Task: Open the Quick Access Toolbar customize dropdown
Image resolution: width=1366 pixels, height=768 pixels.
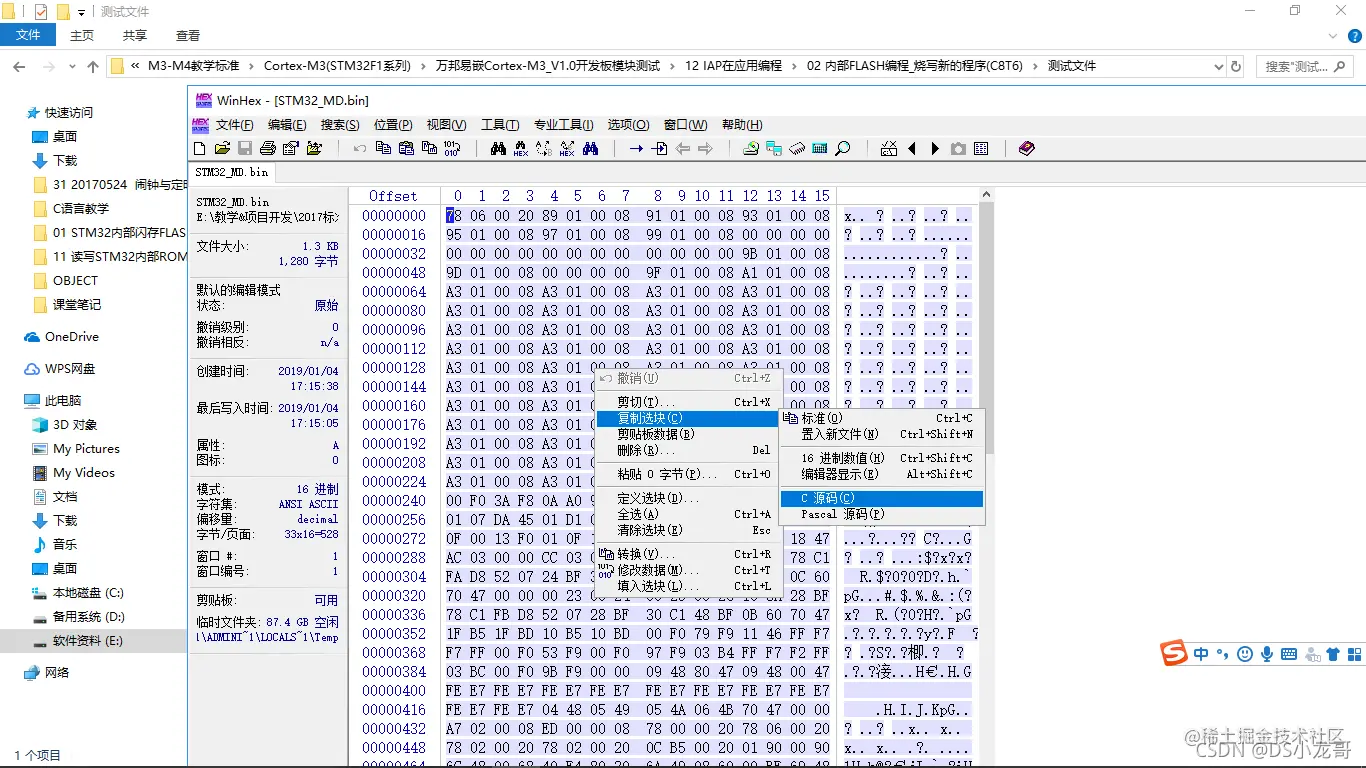Action: (81, 12)
